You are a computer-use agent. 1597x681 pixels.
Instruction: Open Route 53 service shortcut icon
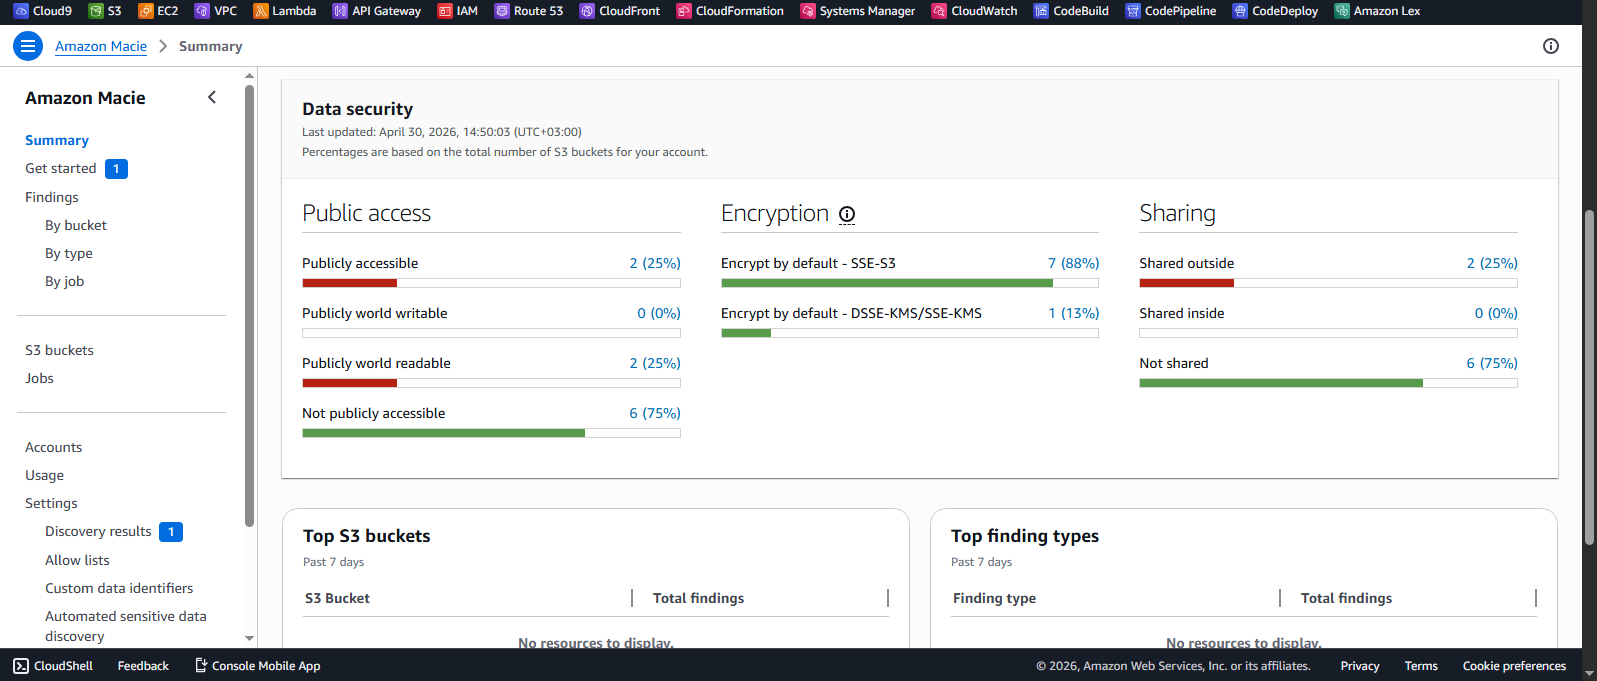coord(502,11)
